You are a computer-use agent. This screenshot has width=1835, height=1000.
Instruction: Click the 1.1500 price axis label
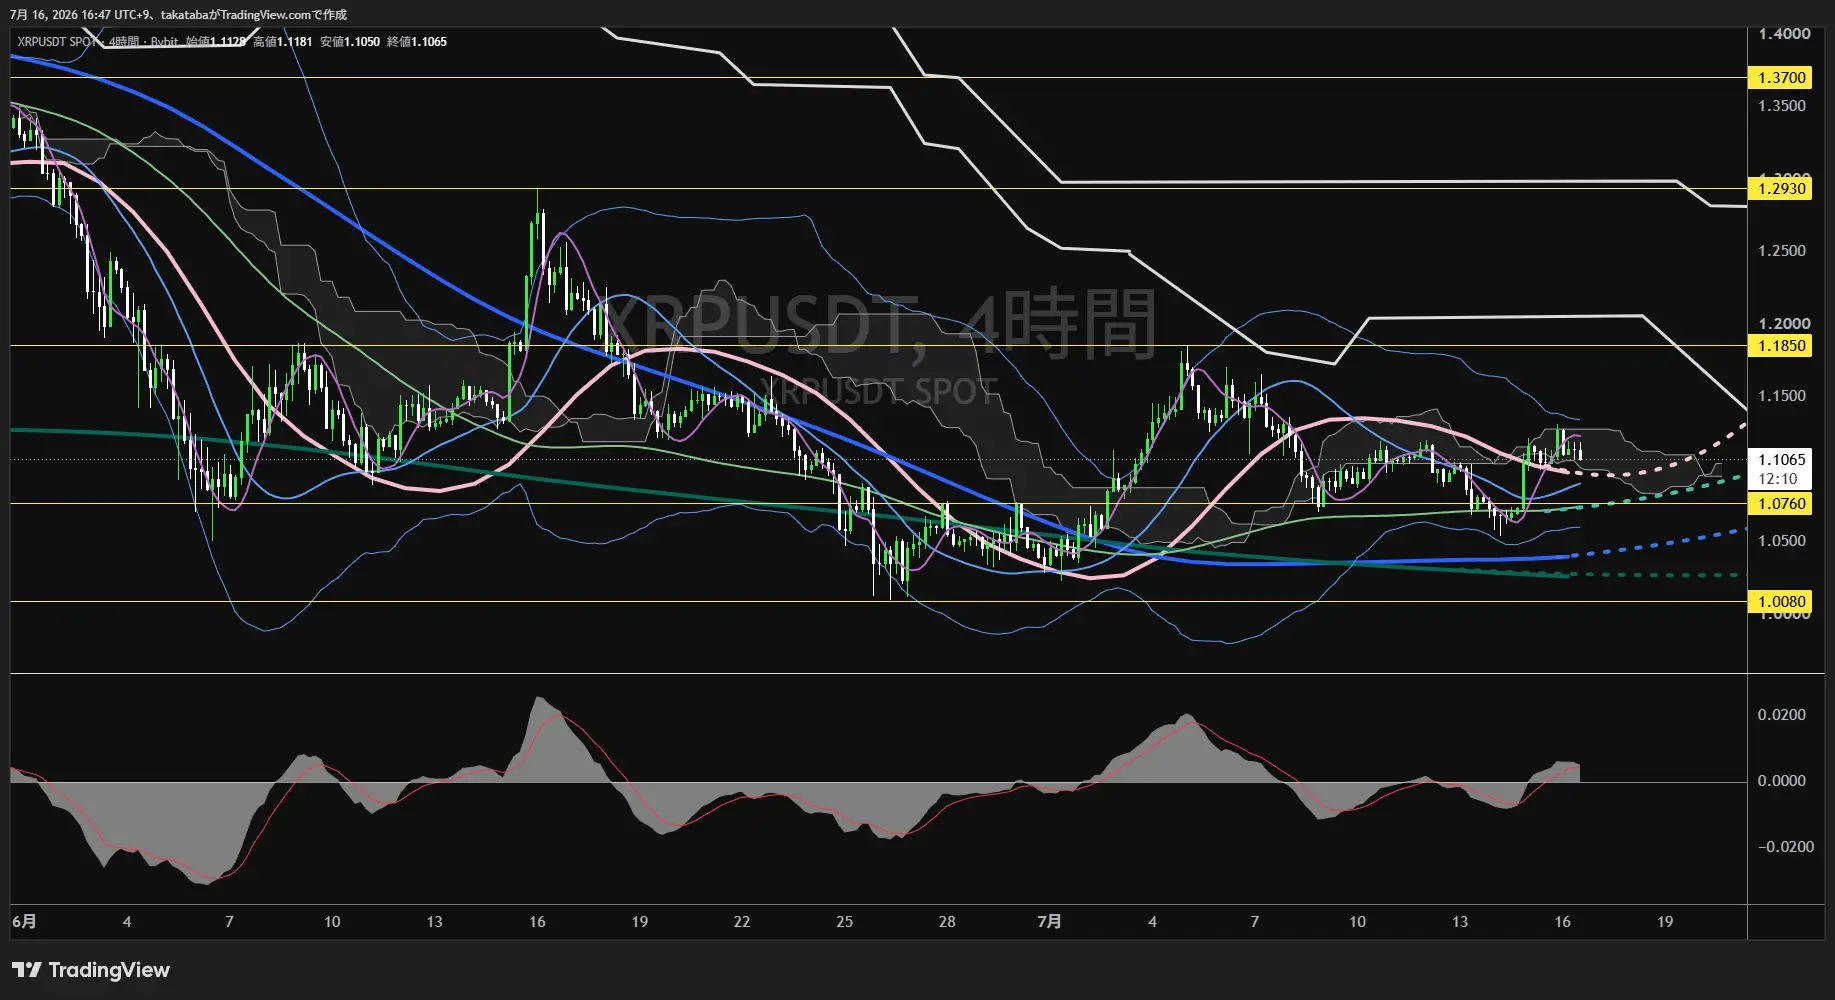click(1782, 396)
